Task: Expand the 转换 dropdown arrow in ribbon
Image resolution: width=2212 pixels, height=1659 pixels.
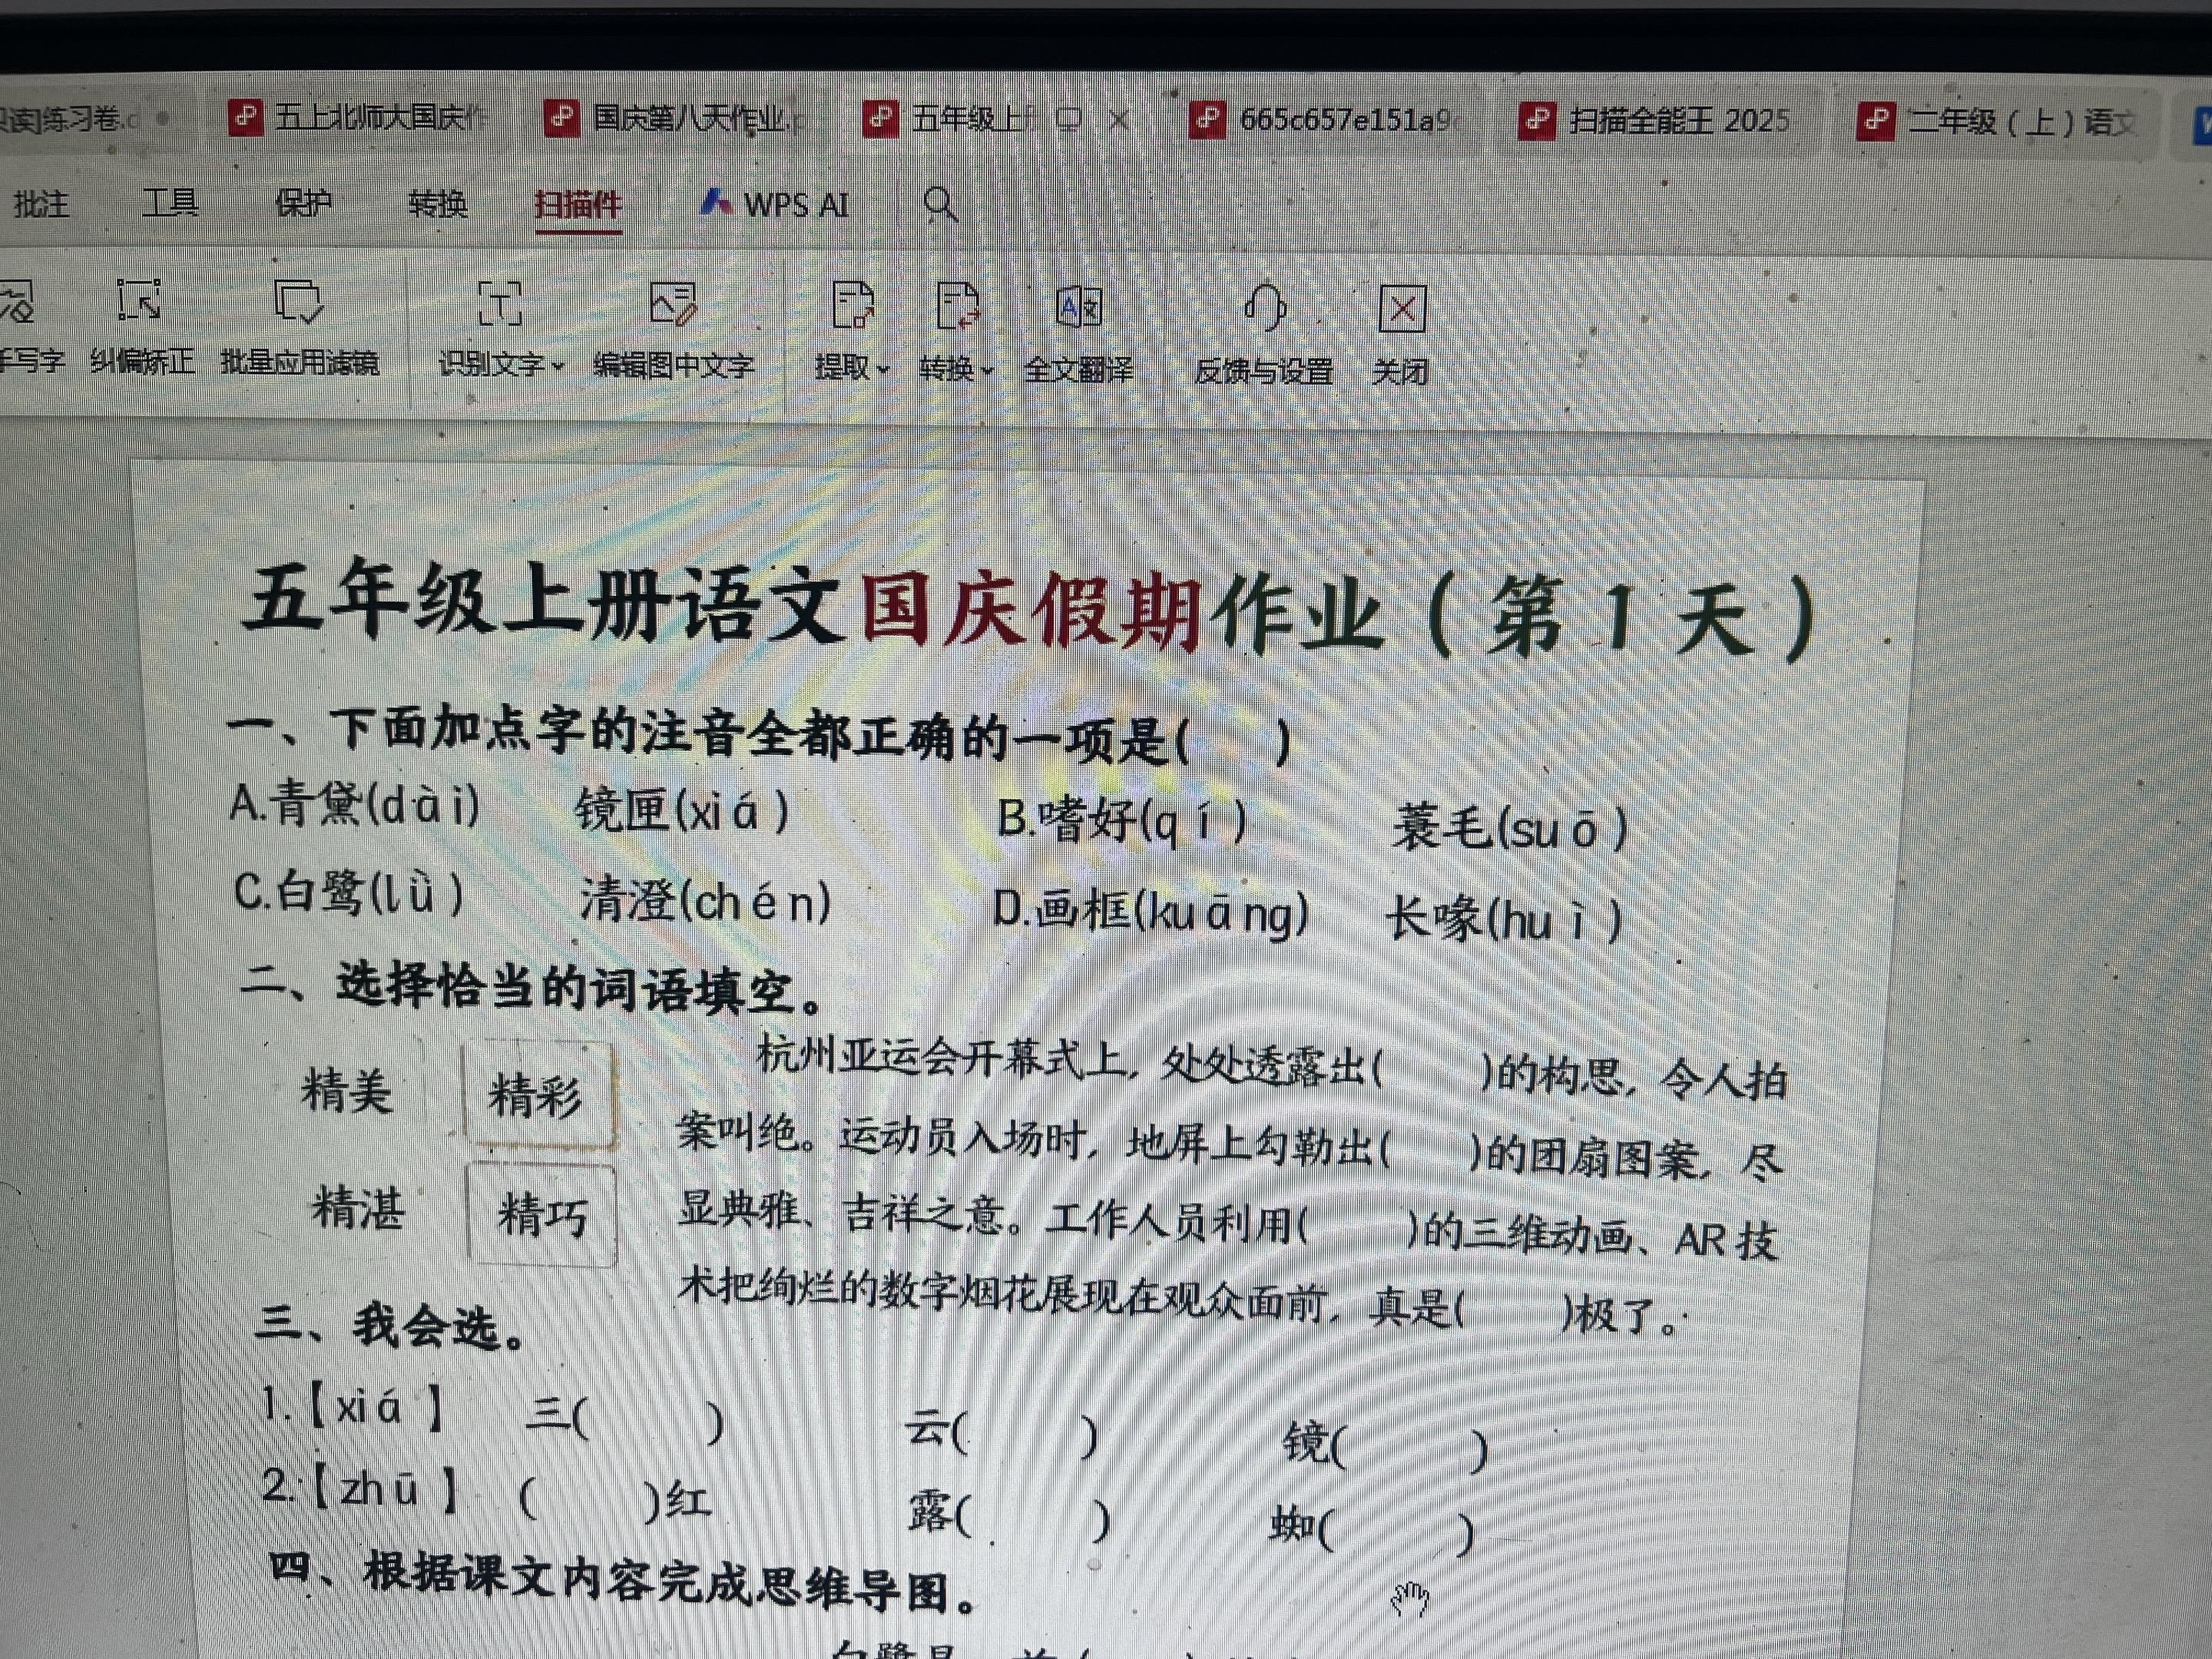Action: click(988, 371)
